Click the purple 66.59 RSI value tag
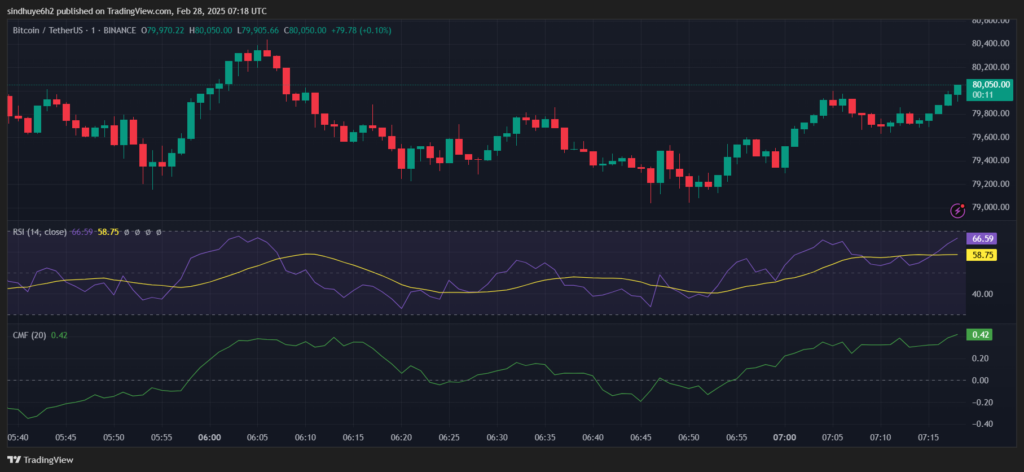The image size is (1024, 472). pos(980,240)
